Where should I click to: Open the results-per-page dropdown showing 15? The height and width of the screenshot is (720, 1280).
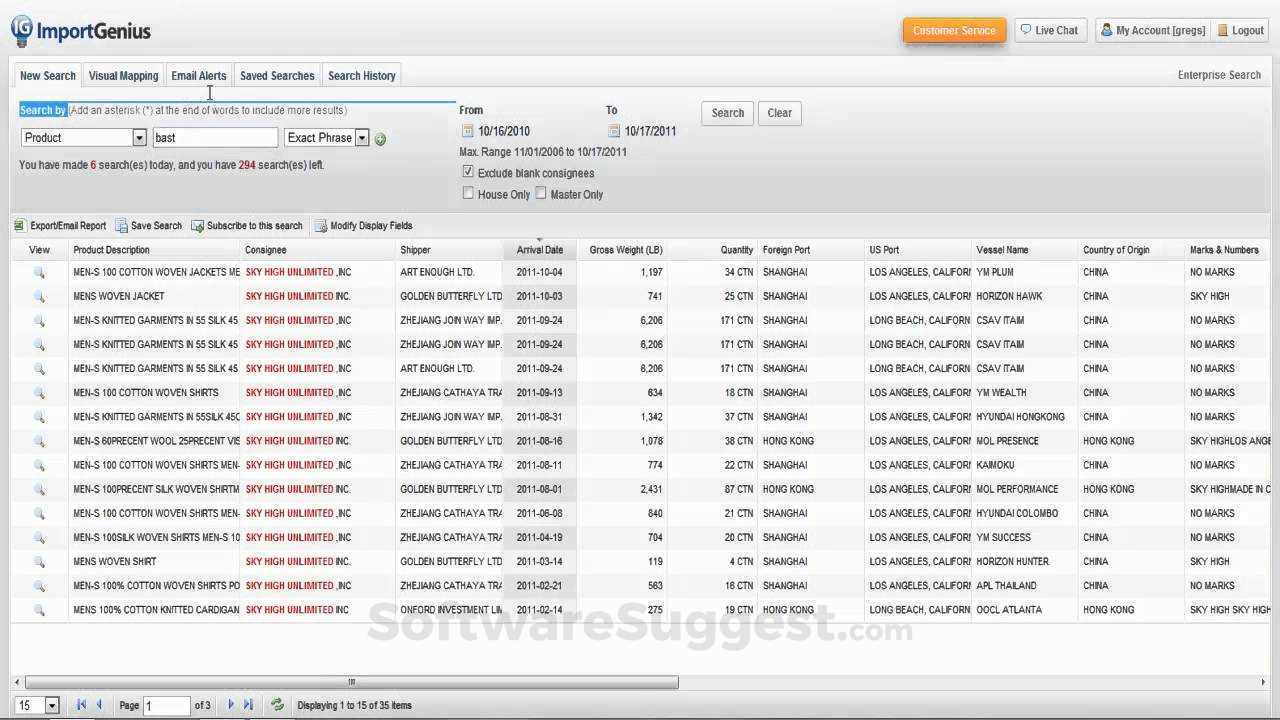point(36,705)
